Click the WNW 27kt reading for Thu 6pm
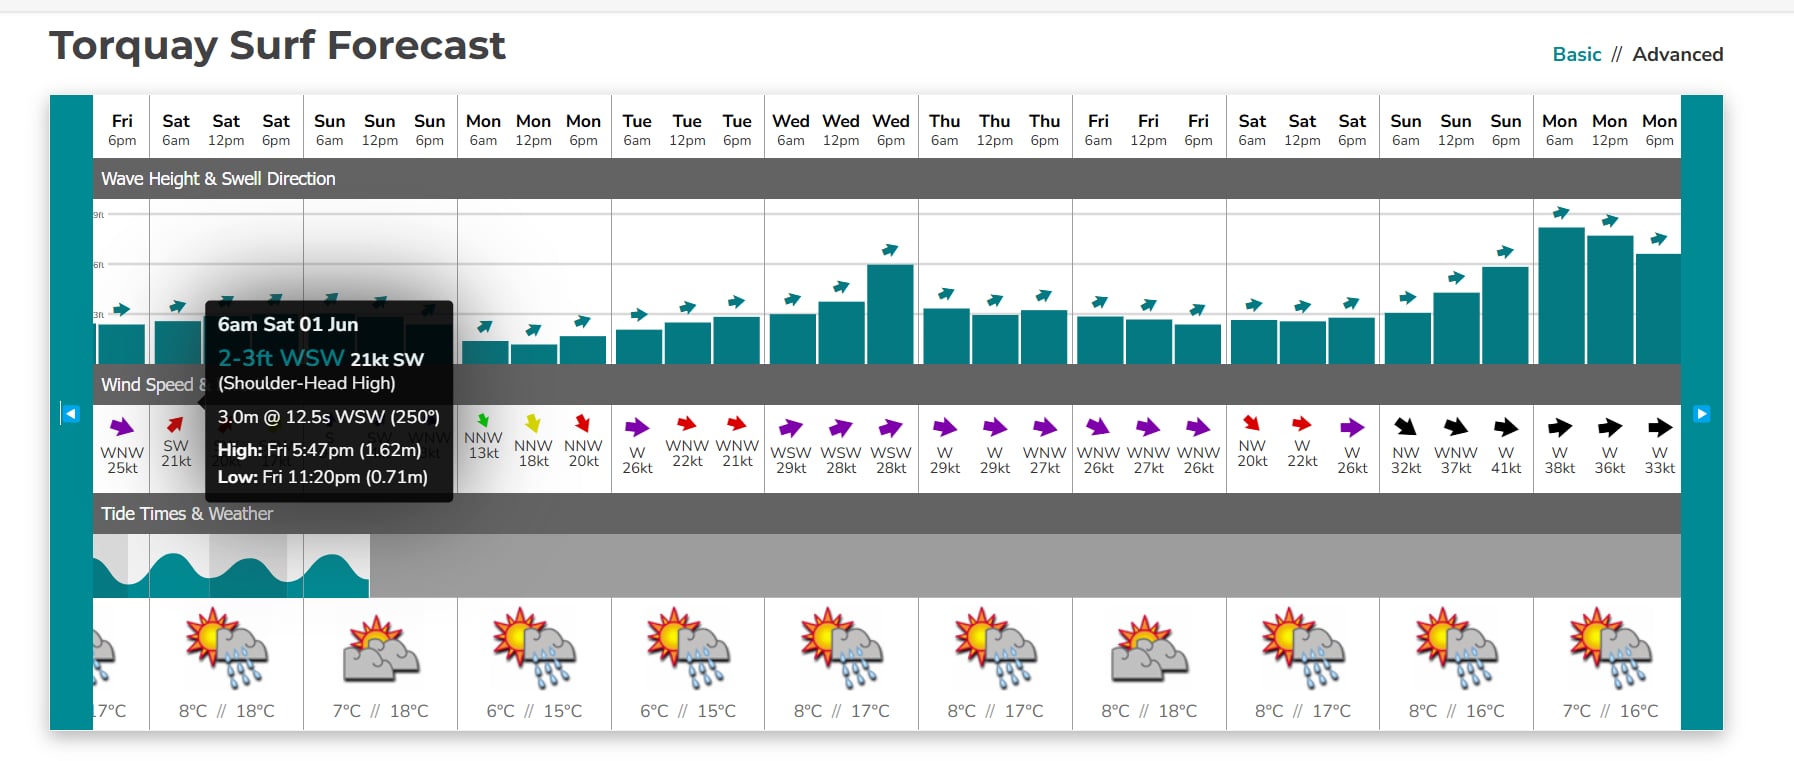 [1044, 460]
